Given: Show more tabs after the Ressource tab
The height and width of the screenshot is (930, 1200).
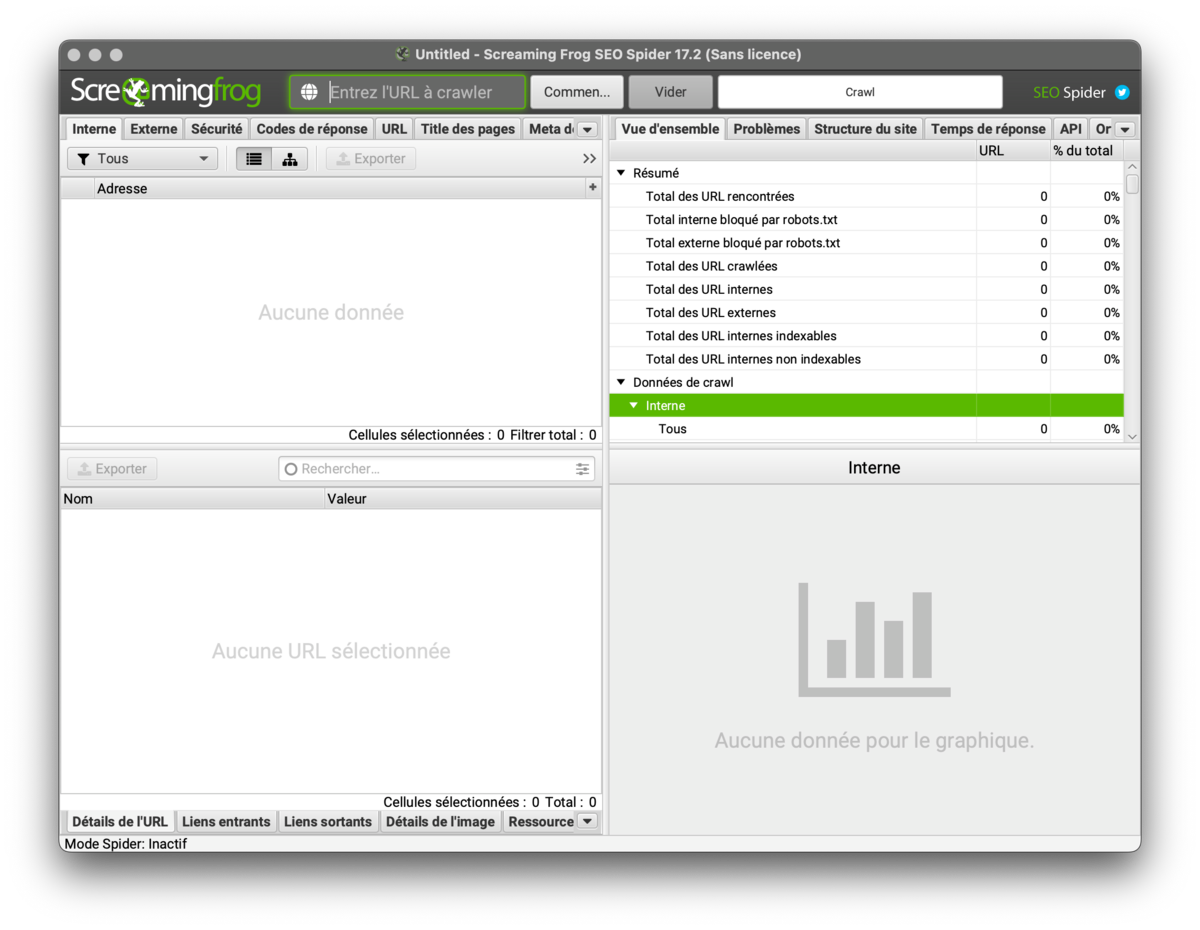Looking at the screenshot, I should coord(588,821).
